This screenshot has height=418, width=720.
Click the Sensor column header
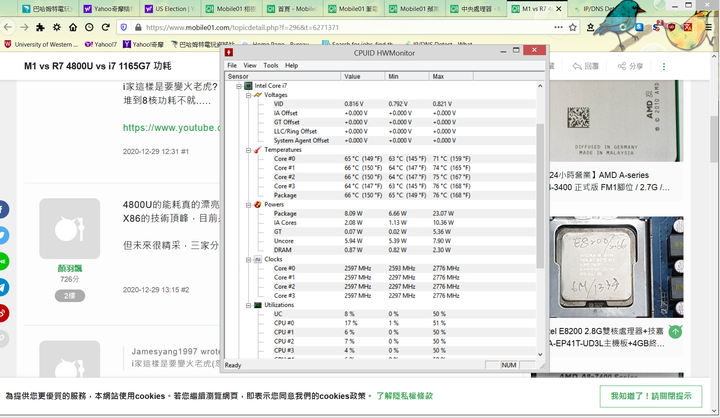coord(283,76)
